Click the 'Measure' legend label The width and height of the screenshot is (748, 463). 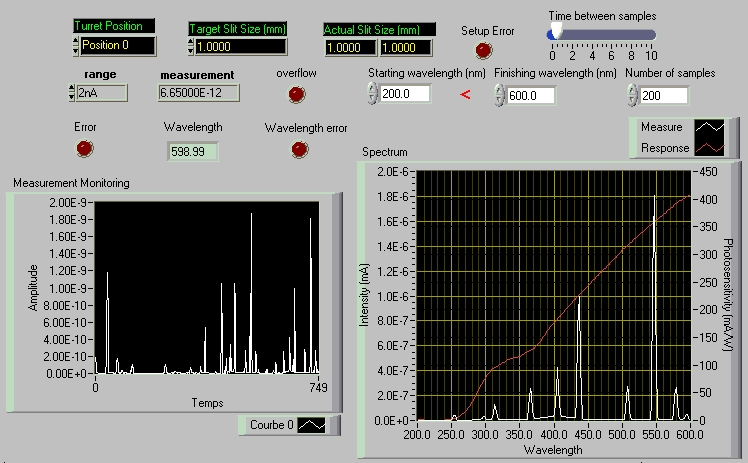(x=661, y=127)
